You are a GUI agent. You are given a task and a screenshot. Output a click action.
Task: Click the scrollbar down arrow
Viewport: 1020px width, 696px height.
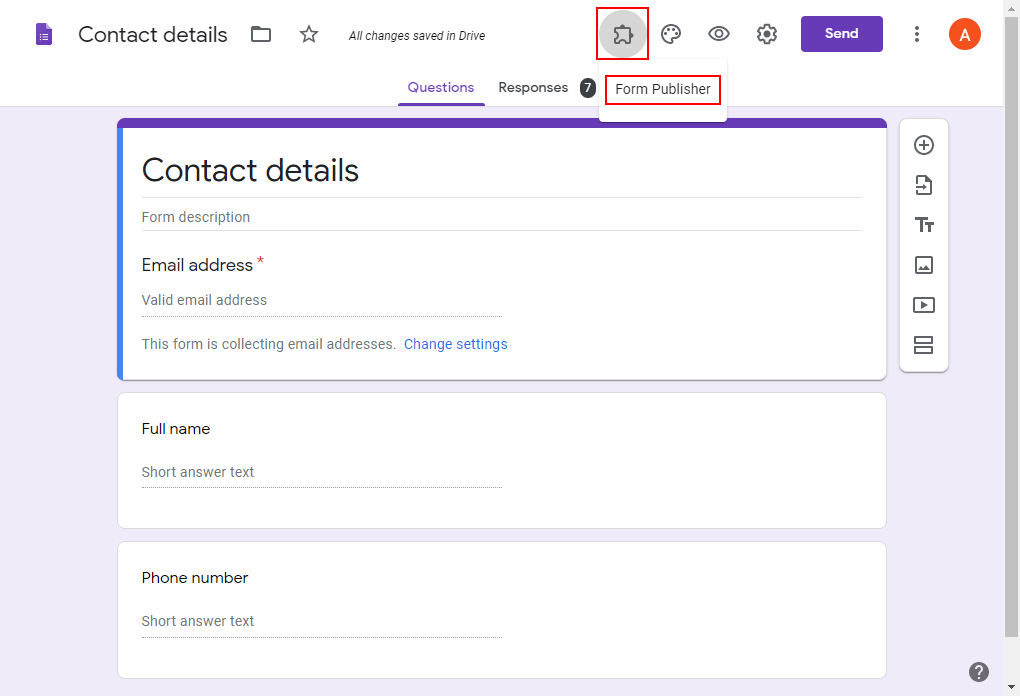pyautogui.click(x=1012, y=687)
